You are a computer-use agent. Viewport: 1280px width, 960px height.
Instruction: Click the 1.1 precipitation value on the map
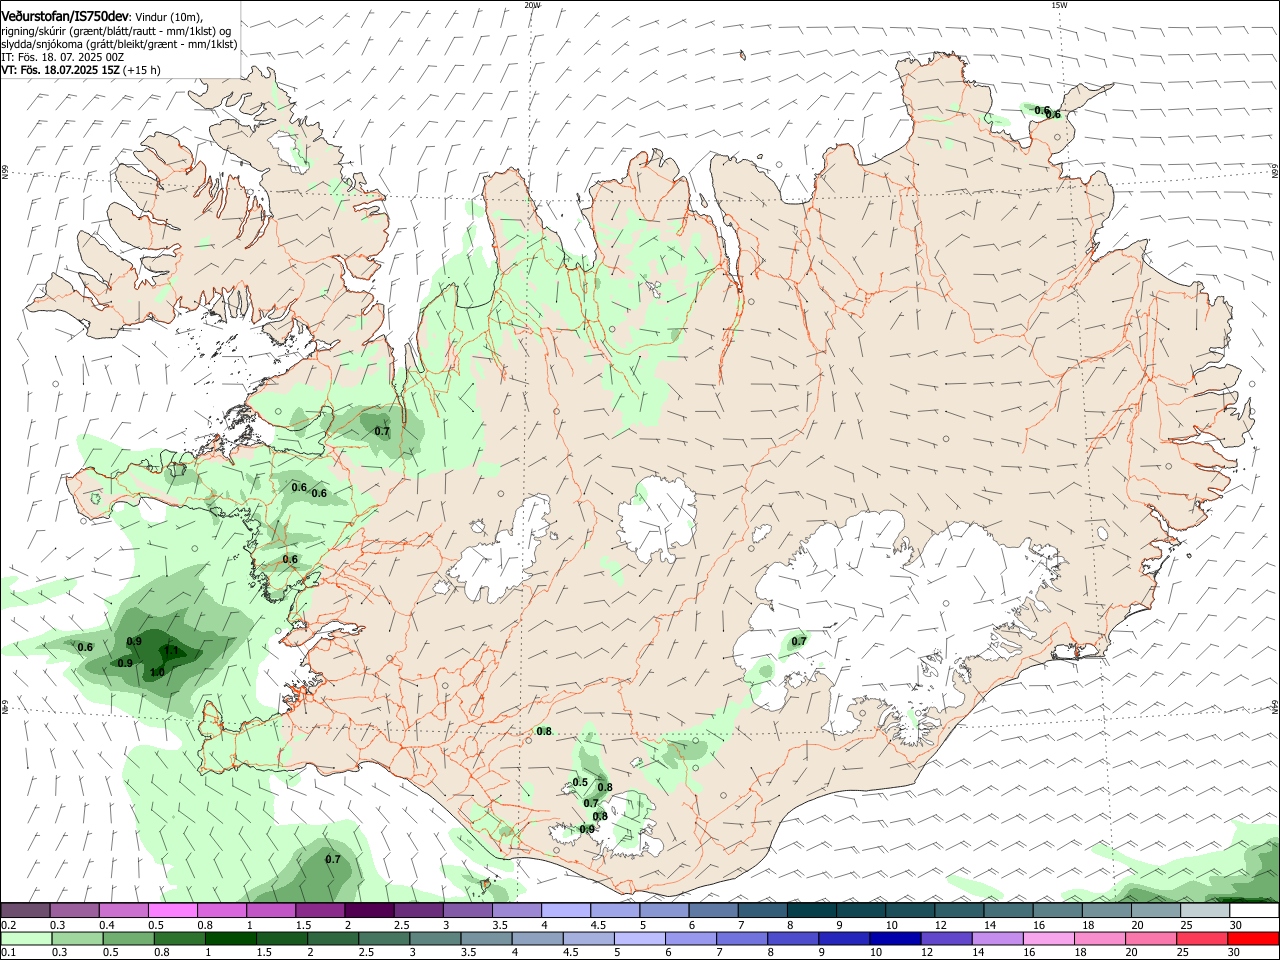[x=171, y=651]
